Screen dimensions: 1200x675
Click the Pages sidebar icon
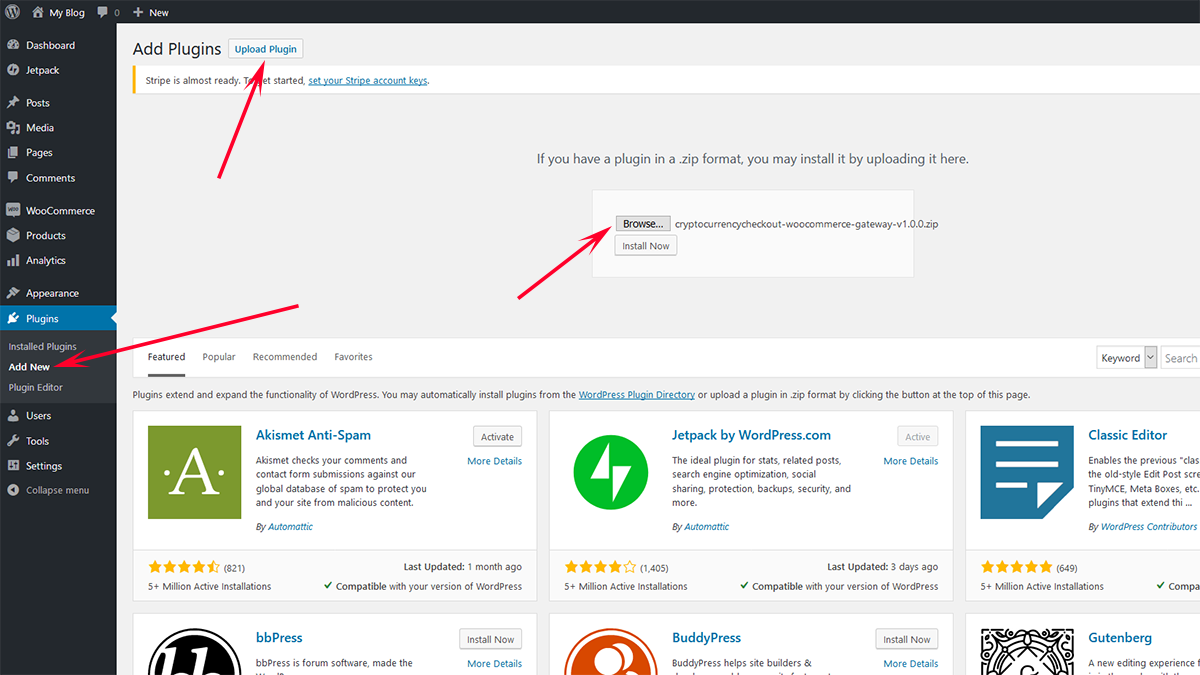coord(13,153)
